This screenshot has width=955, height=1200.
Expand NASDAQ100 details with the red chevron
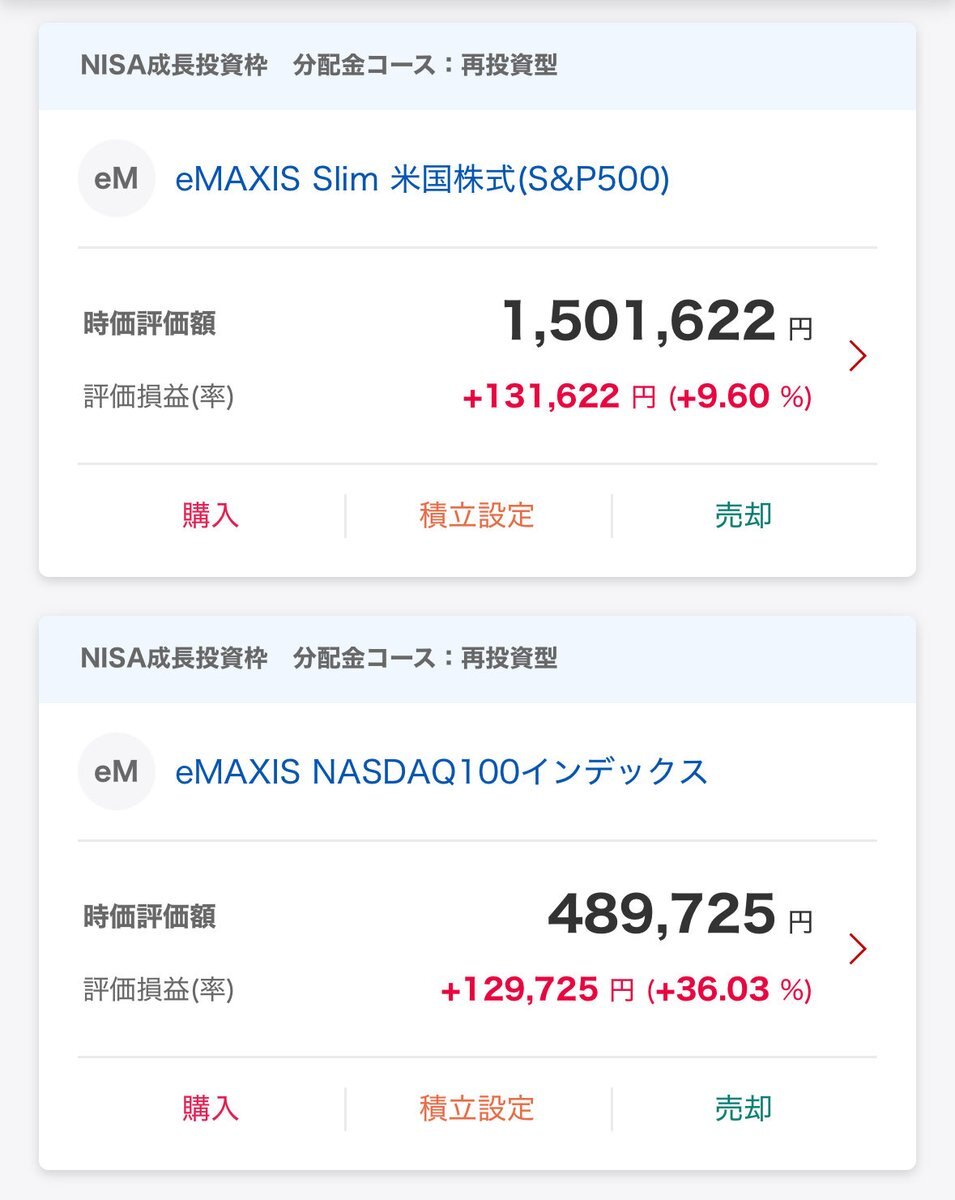point(857,949)
